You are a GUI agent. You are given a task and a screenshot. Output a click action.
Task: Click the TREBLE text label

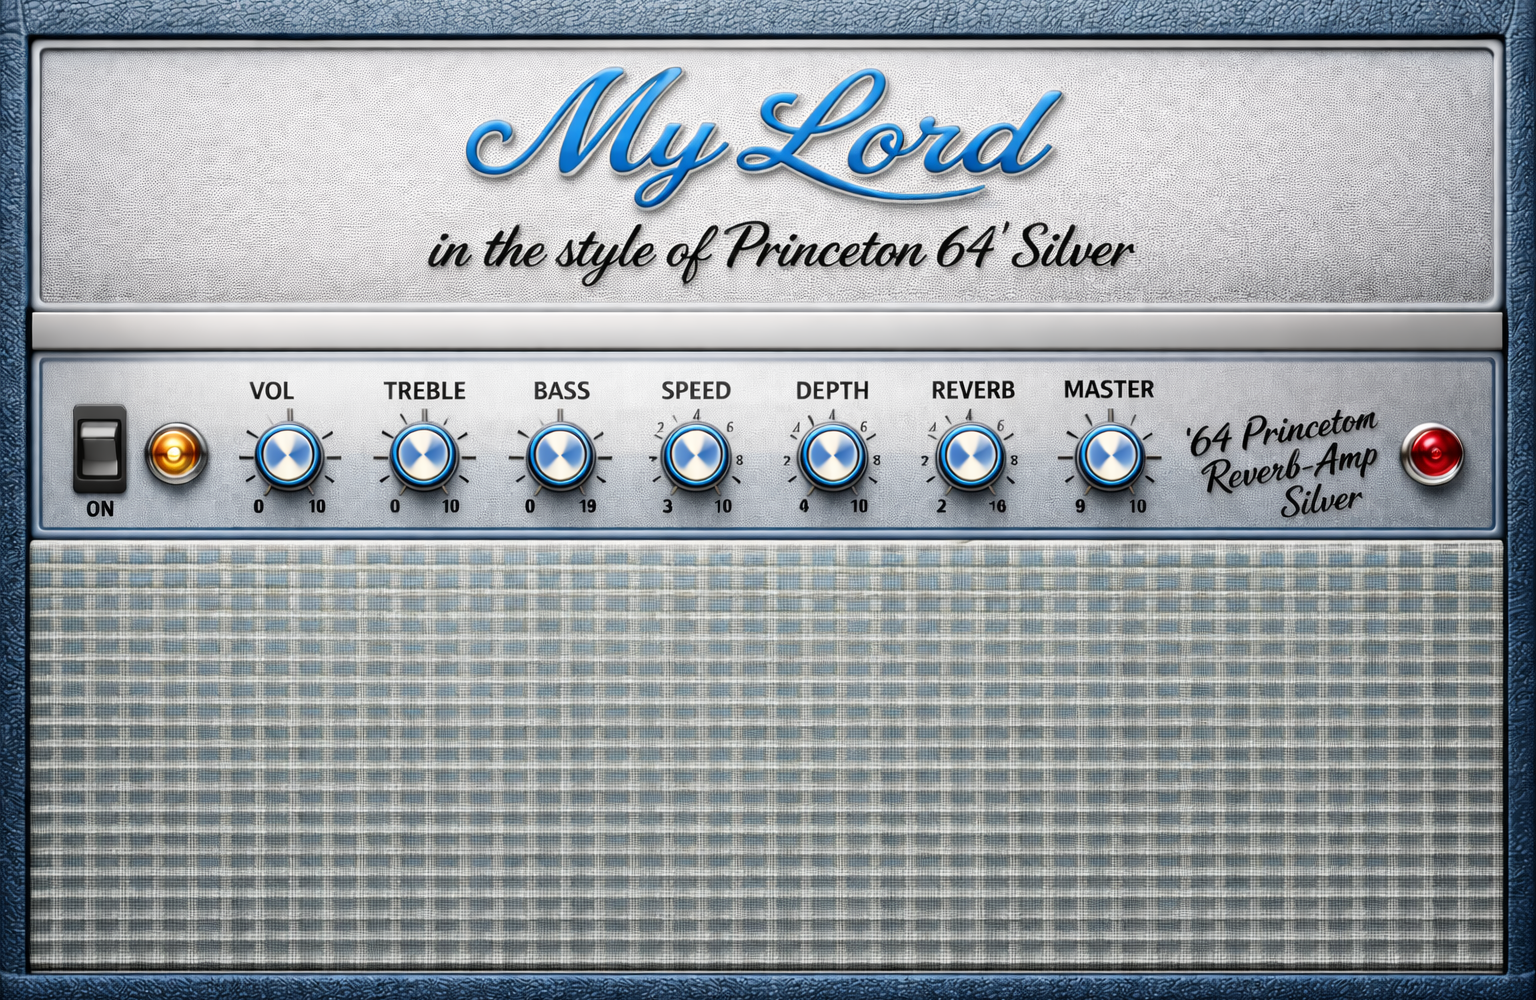(424, 391)
